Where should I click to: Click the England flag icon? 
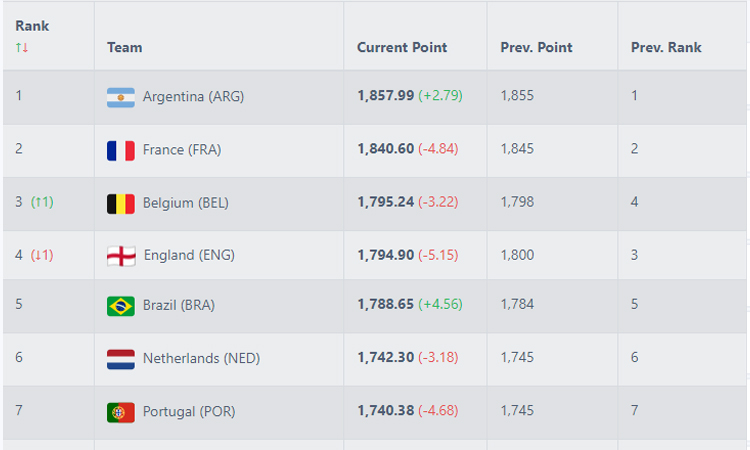pos(121,256)
